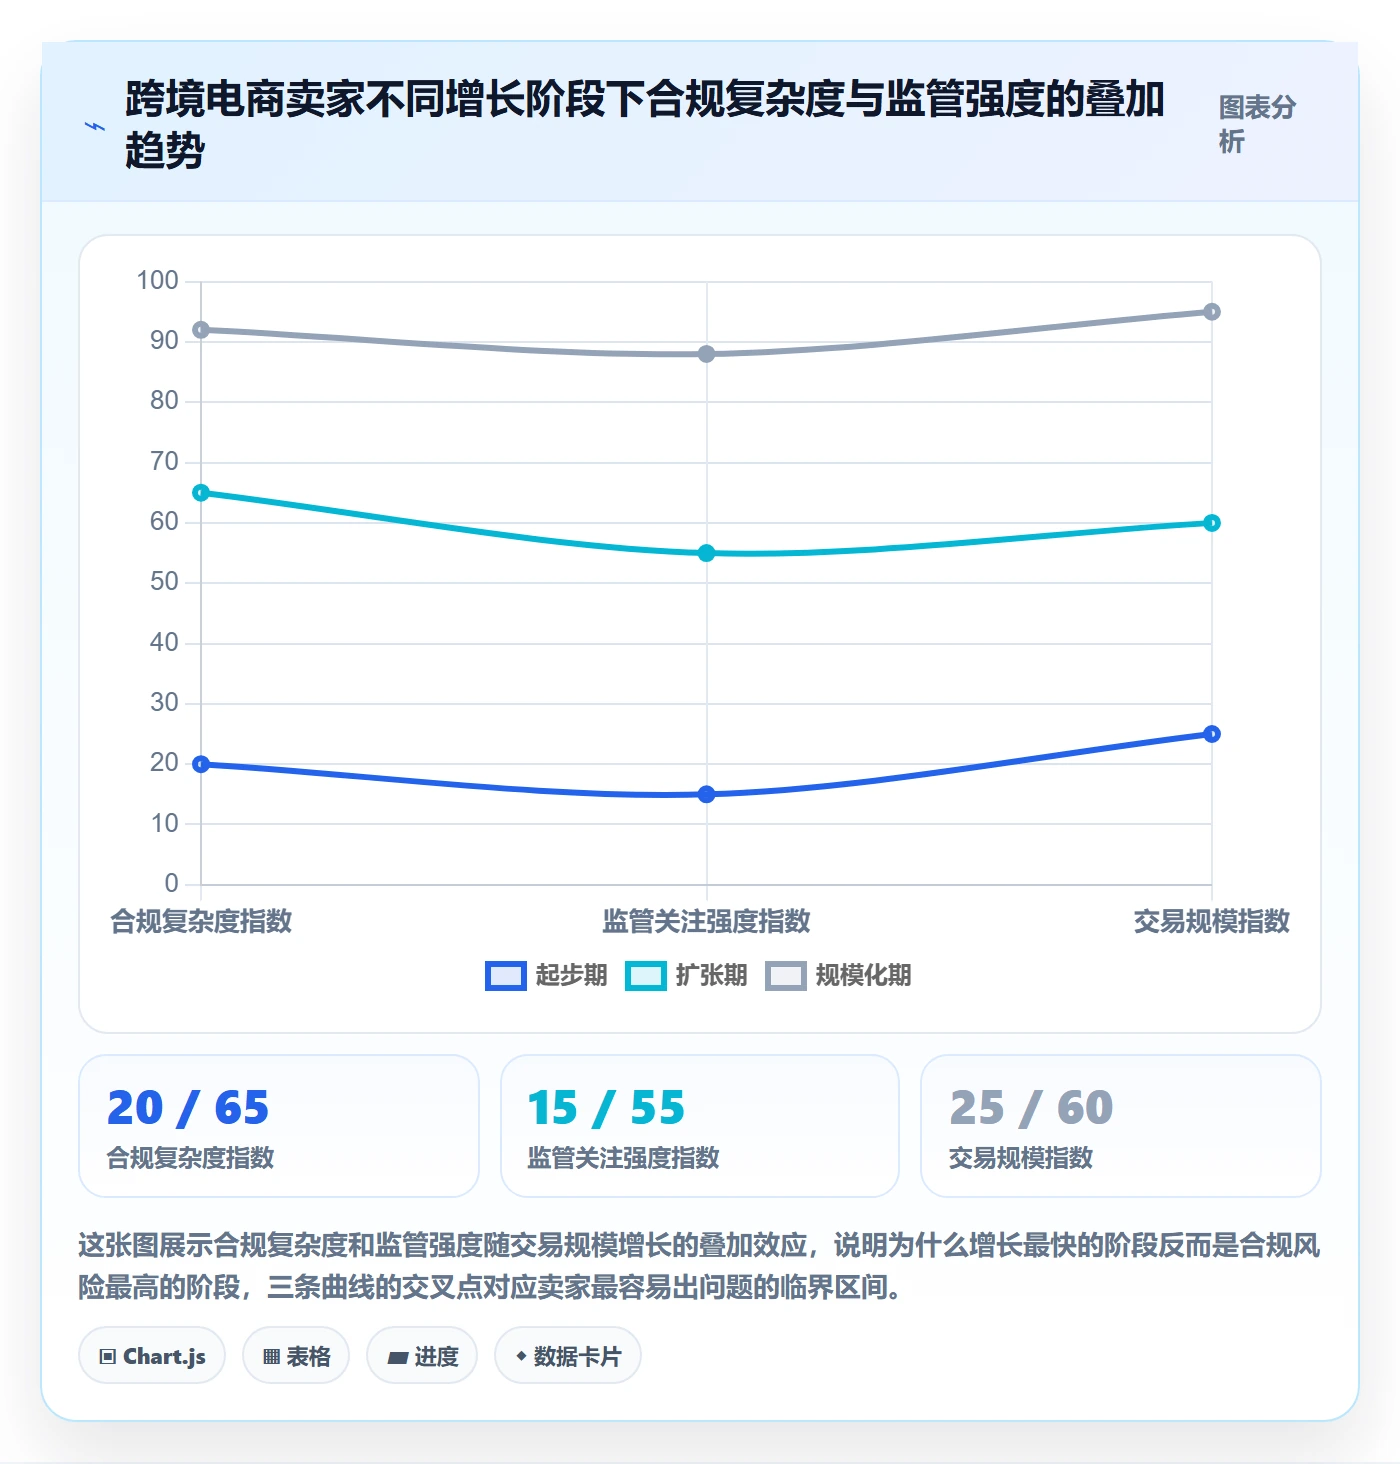Click the 25 / 60 stat value
This screenshot has height=1464, width=1400.
[x=1031, y=1108]
